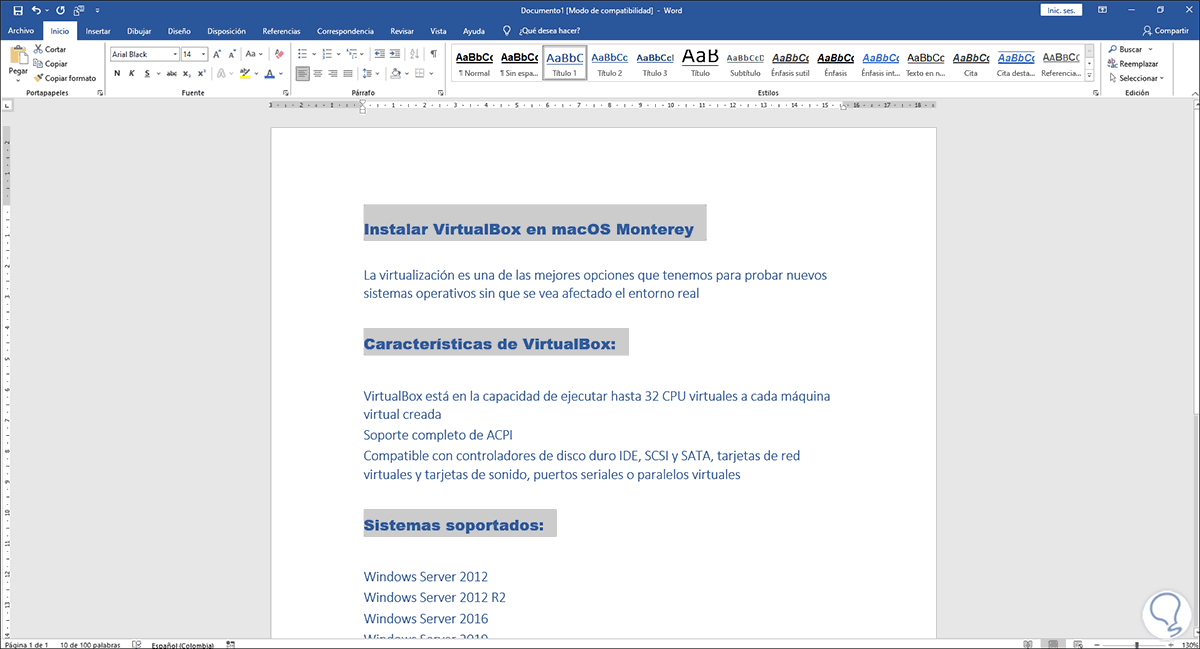Click the Español (Colombia) language indicator
The width and height of the screenshot is (1200, 649).
pos(185,644)
